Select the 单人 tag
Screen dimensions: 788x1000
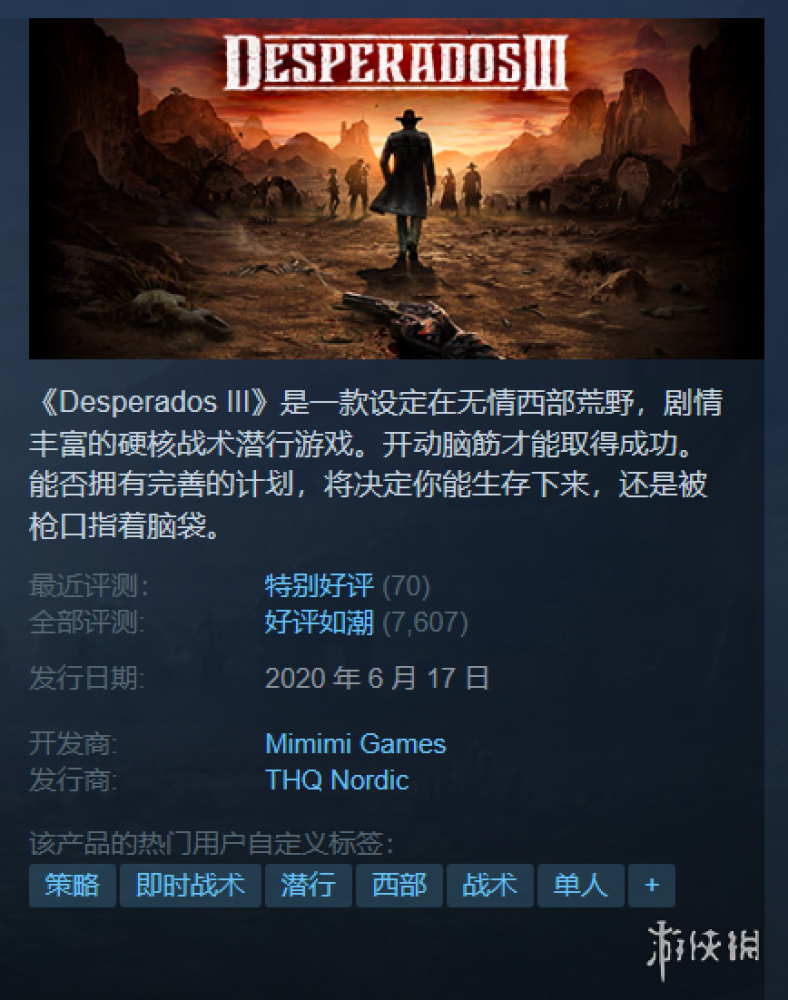click(580, 885)
